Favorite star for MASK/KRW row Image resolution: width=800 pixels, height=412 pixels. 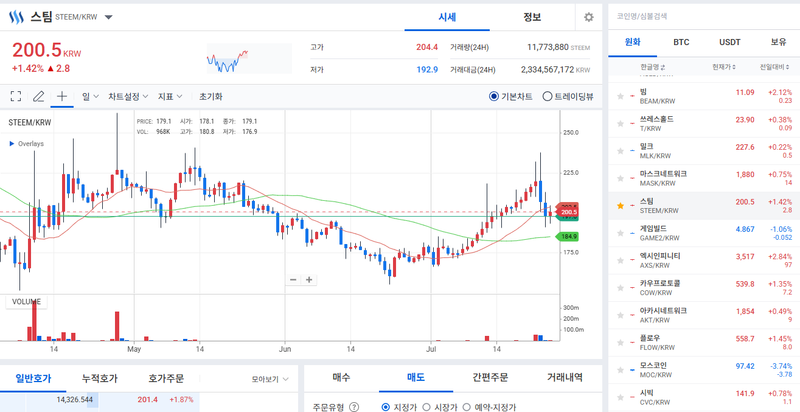click(620, 178)
